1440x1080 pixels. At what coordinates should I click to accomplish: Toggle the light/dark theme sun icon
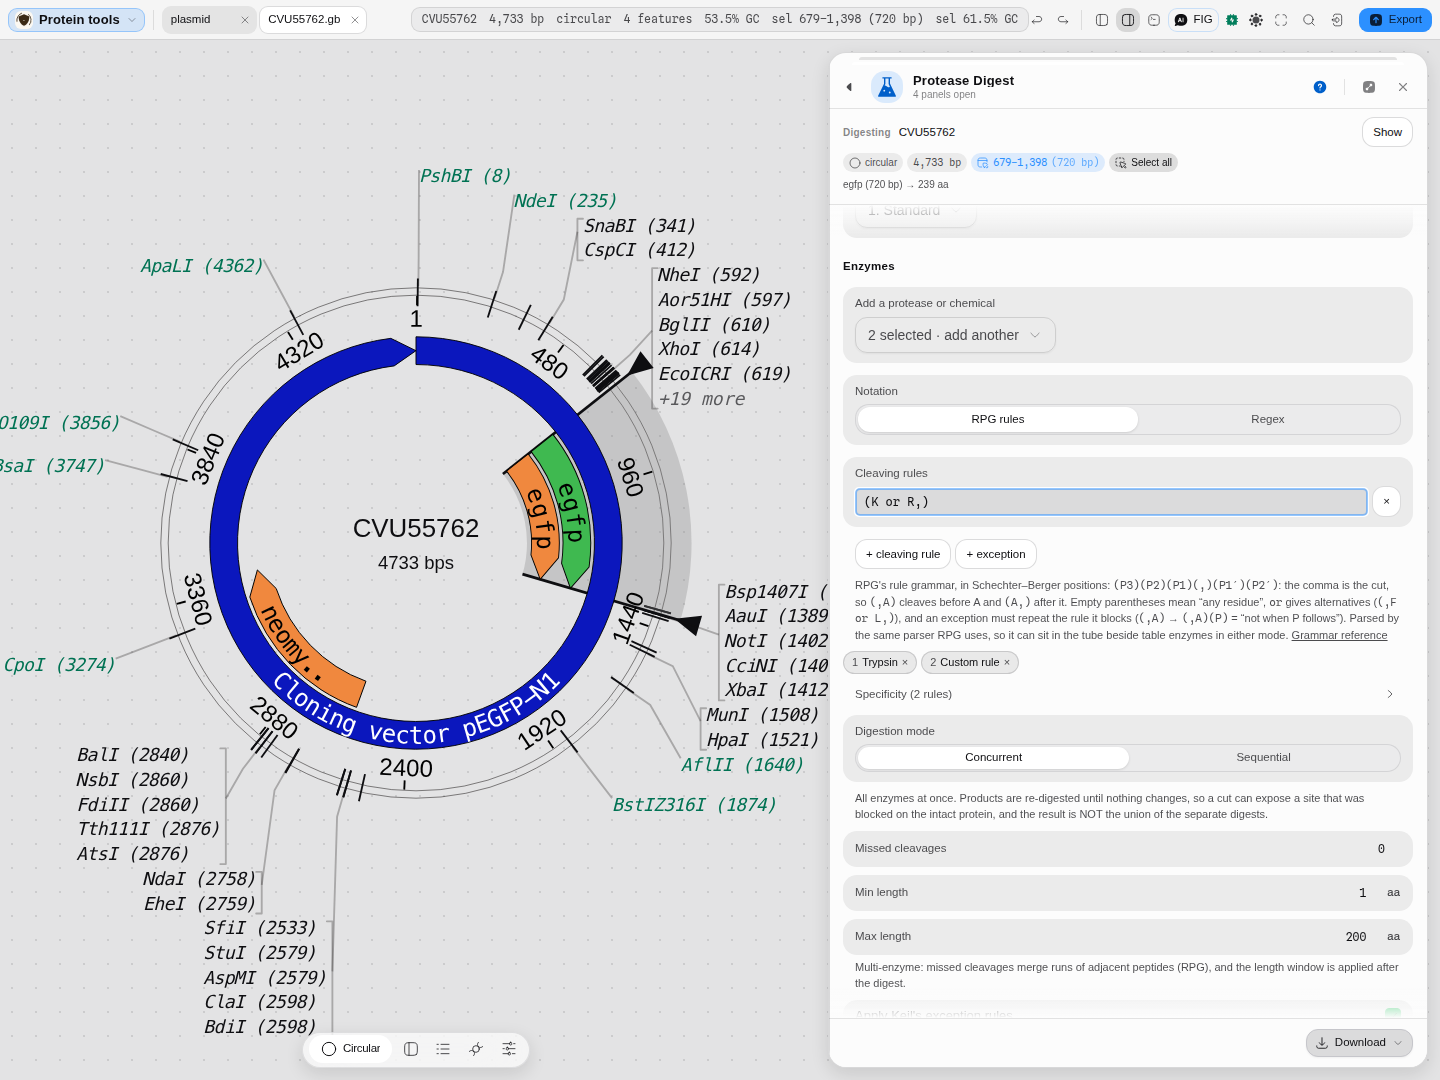[x=1256, y=20]
